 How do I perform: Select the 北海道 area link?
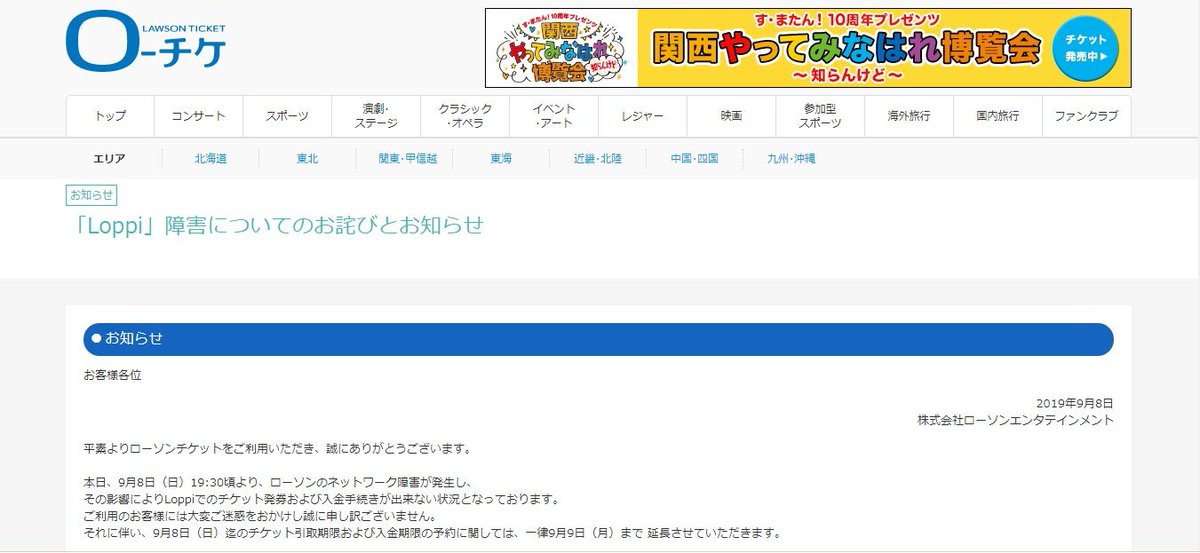[210, 159]
